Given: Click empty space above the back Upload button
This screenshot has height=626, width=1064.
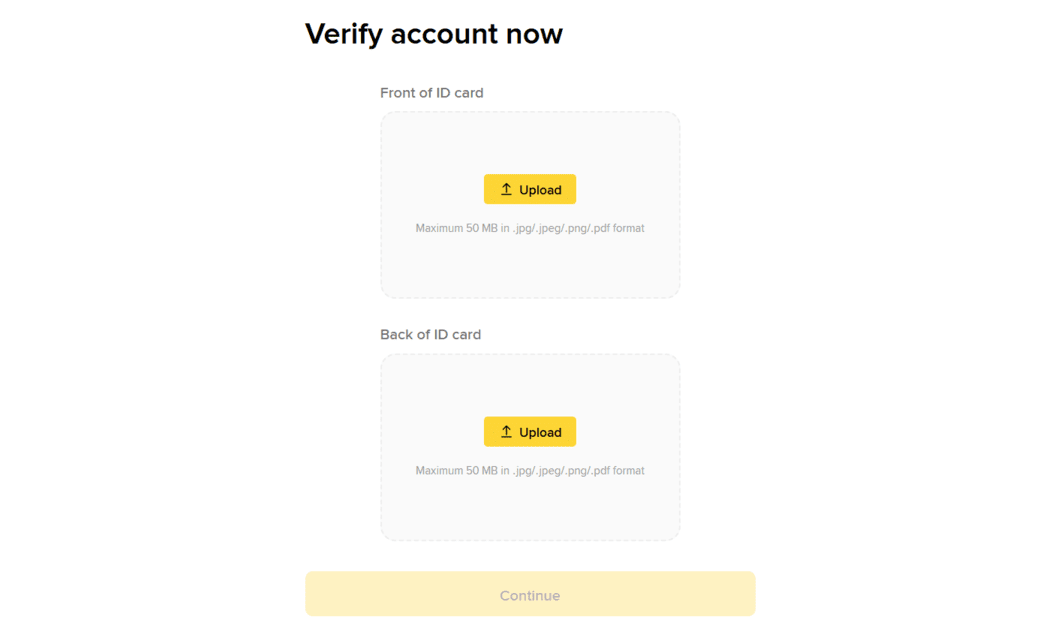Looking at the screenshot, I should 530,385.
